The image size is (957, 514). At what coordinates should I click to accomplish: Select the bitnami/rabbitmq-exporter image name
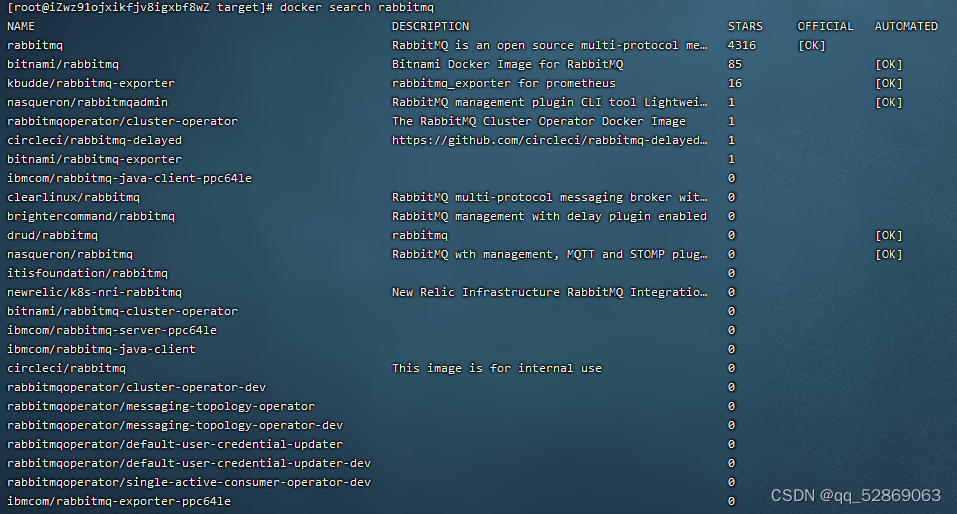pos(95,159)
